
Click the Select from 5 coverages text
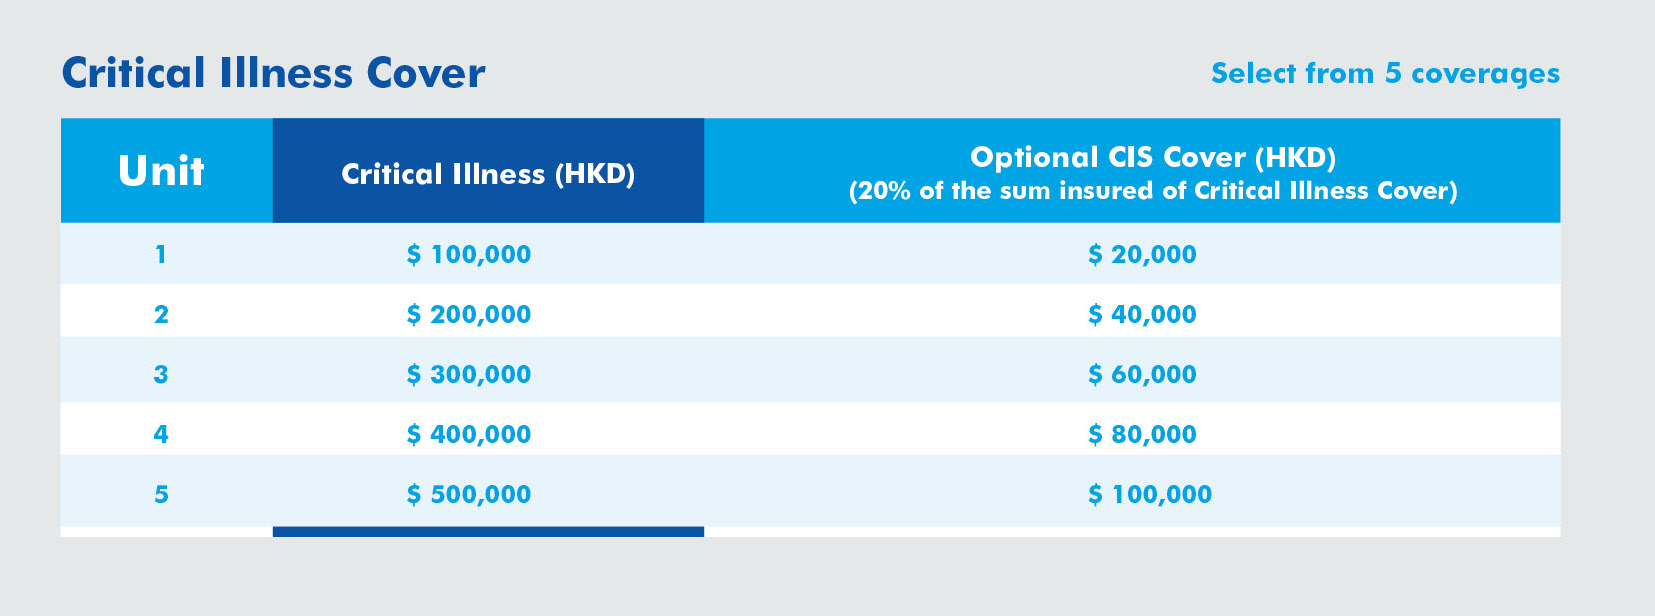point(1385,73)
